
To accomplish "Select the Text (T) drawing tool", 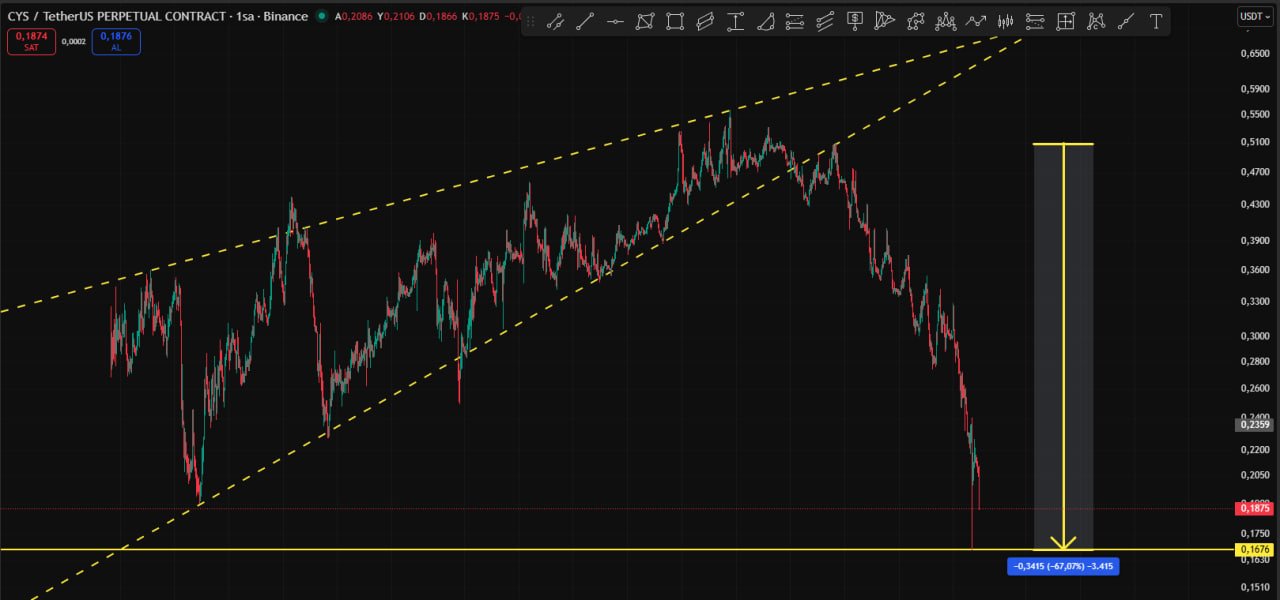I will (x=1155, y=21).
